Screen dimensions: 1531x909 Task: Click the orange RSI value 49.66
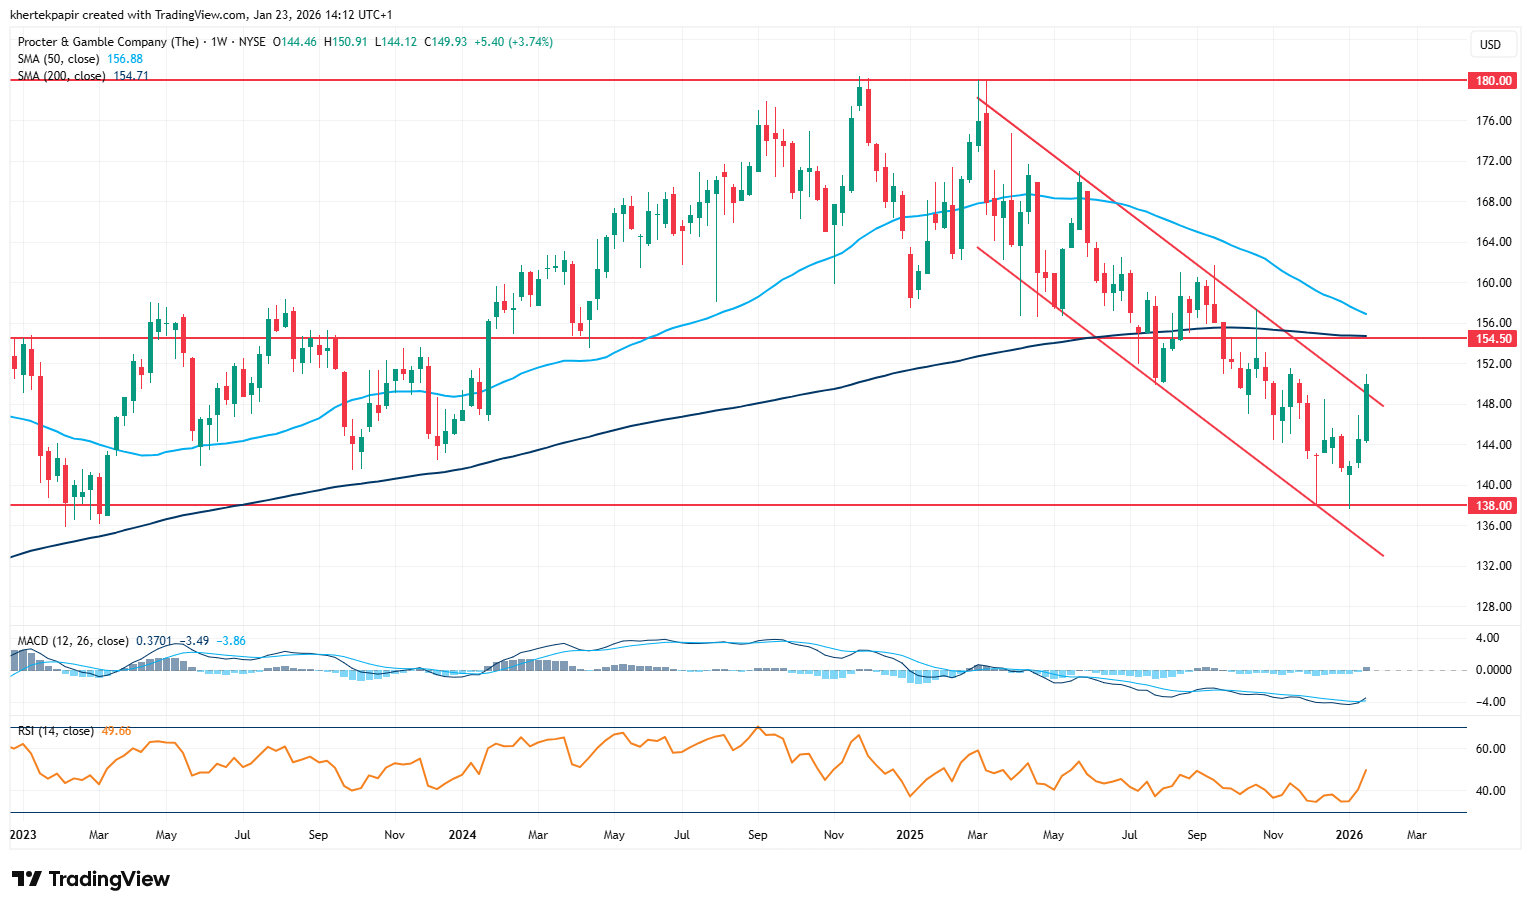click(116, 731)
